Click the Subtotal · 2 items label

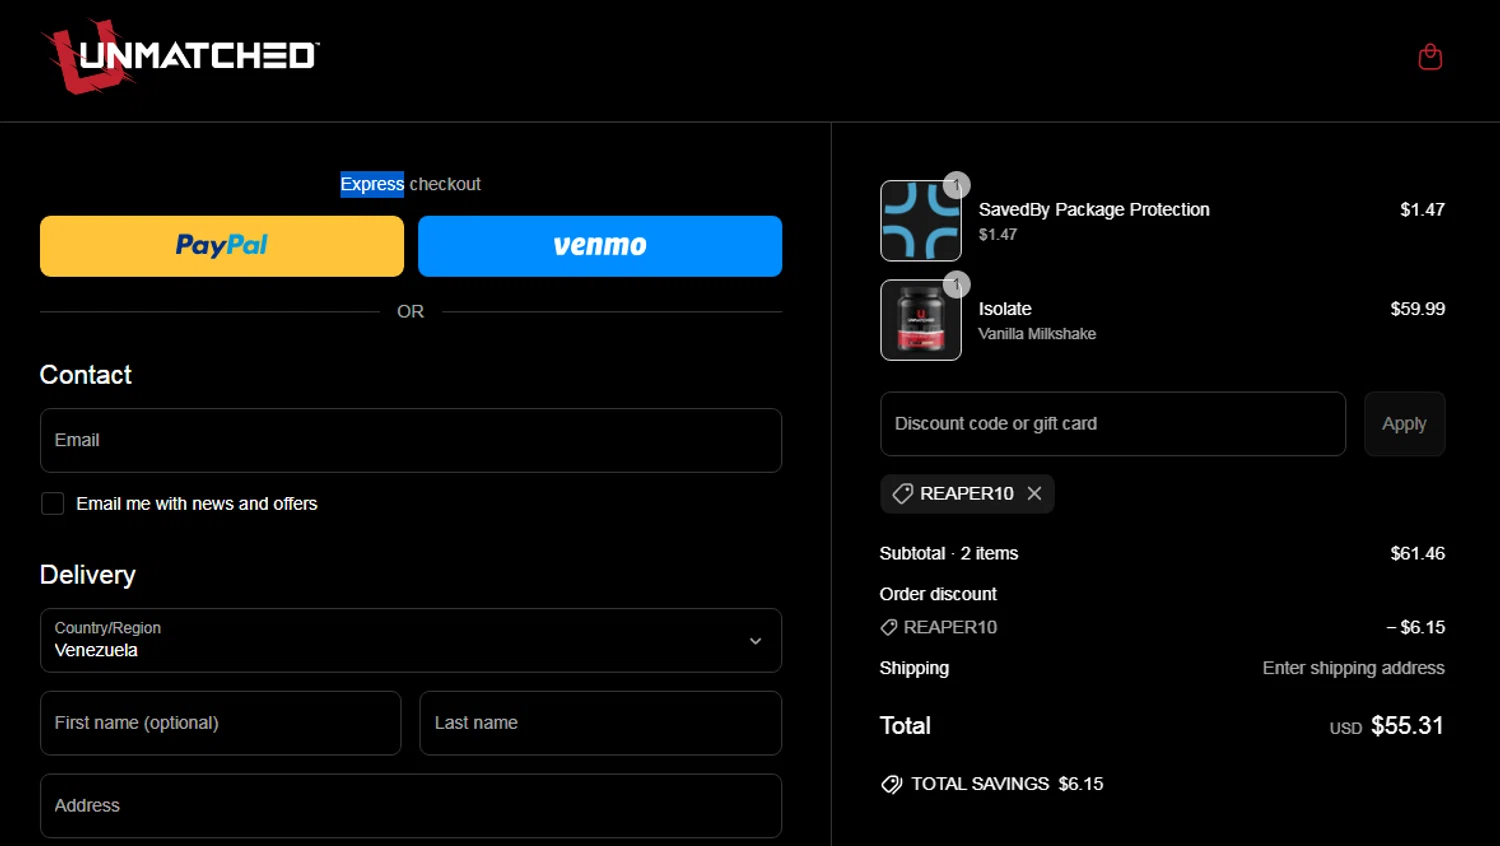pyautogui.click(x=949, y=553)
